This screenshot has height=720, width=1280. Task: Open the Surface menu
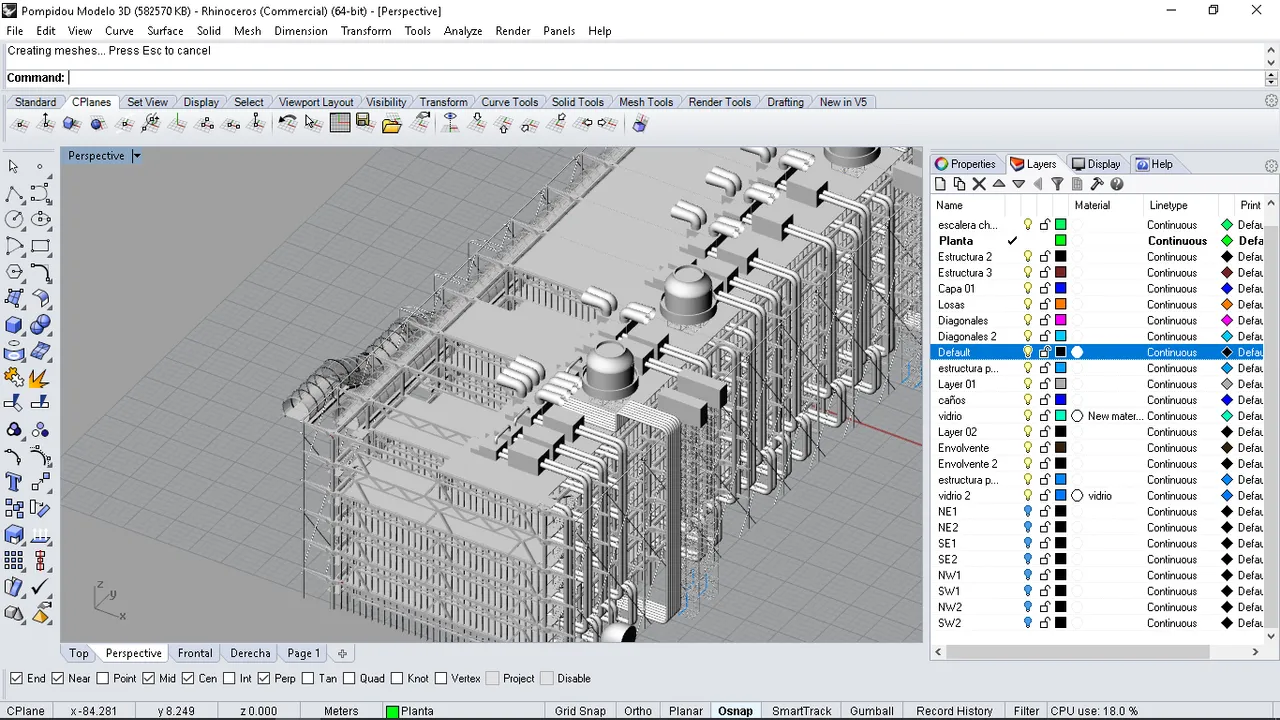165,31
